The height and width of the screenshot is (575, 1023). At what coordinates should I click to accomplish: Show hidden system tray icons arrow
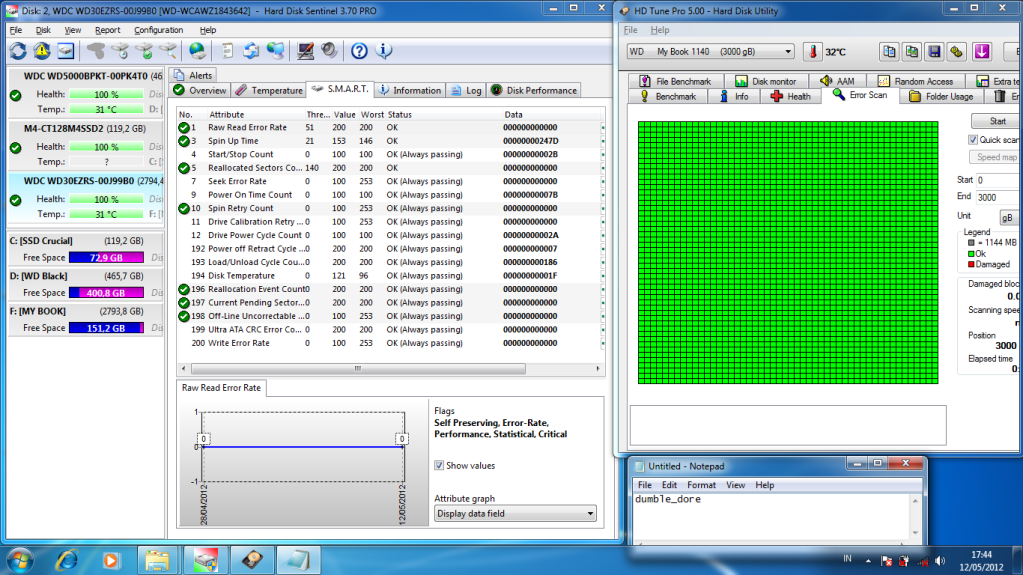tap(868, 561)
